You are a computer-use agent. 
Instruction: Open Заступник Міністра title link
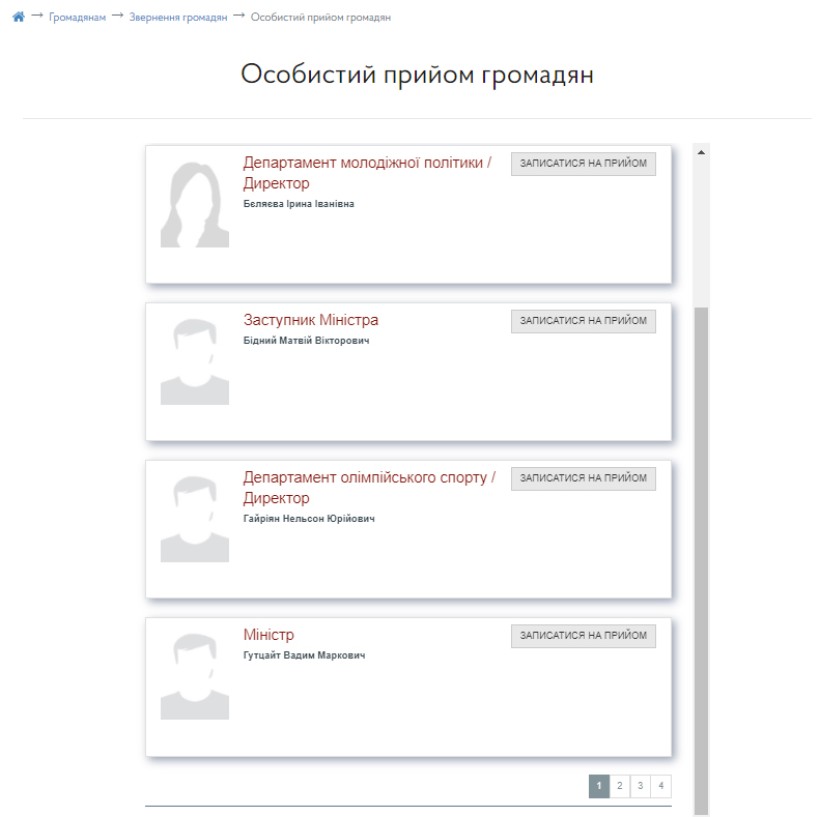point(311,320)
